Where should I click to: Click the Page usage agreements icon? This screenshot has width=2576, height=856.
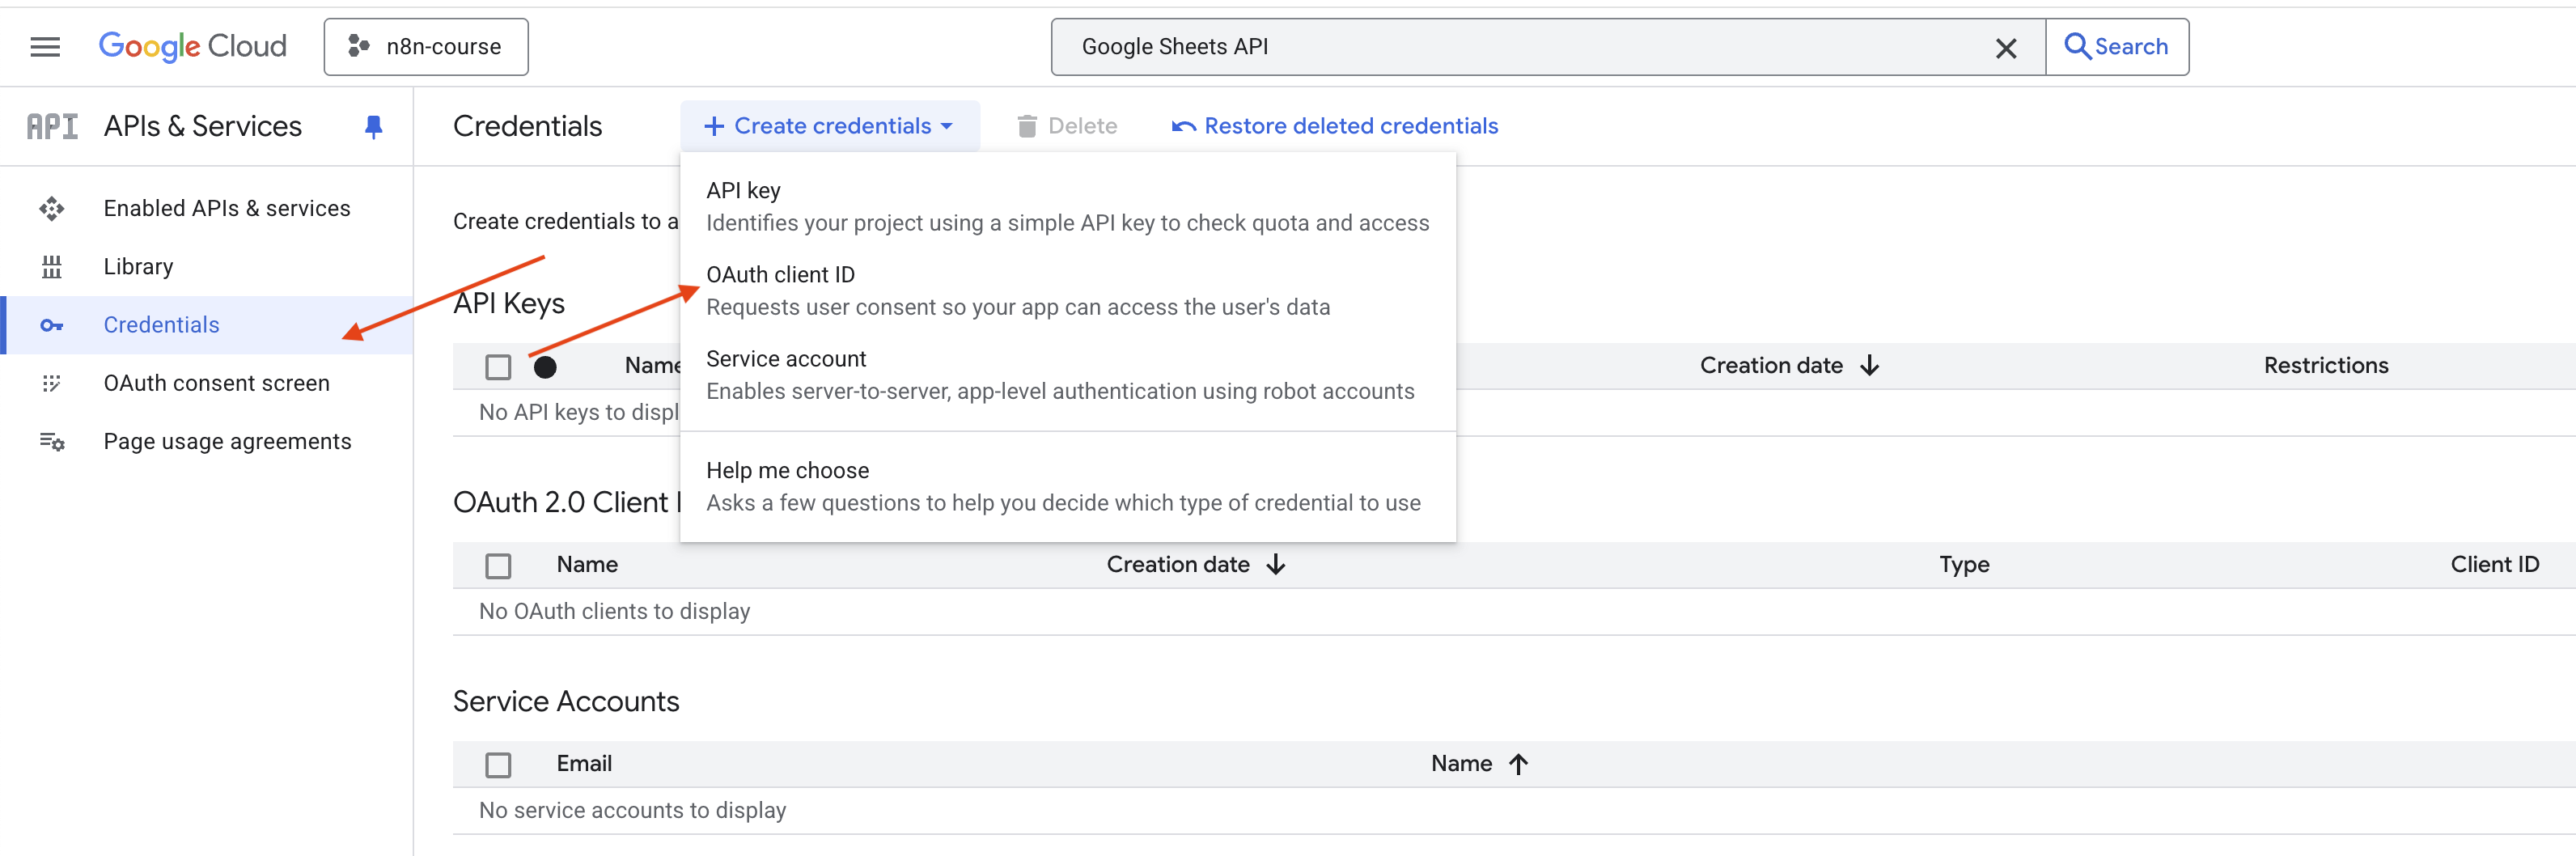52,441
